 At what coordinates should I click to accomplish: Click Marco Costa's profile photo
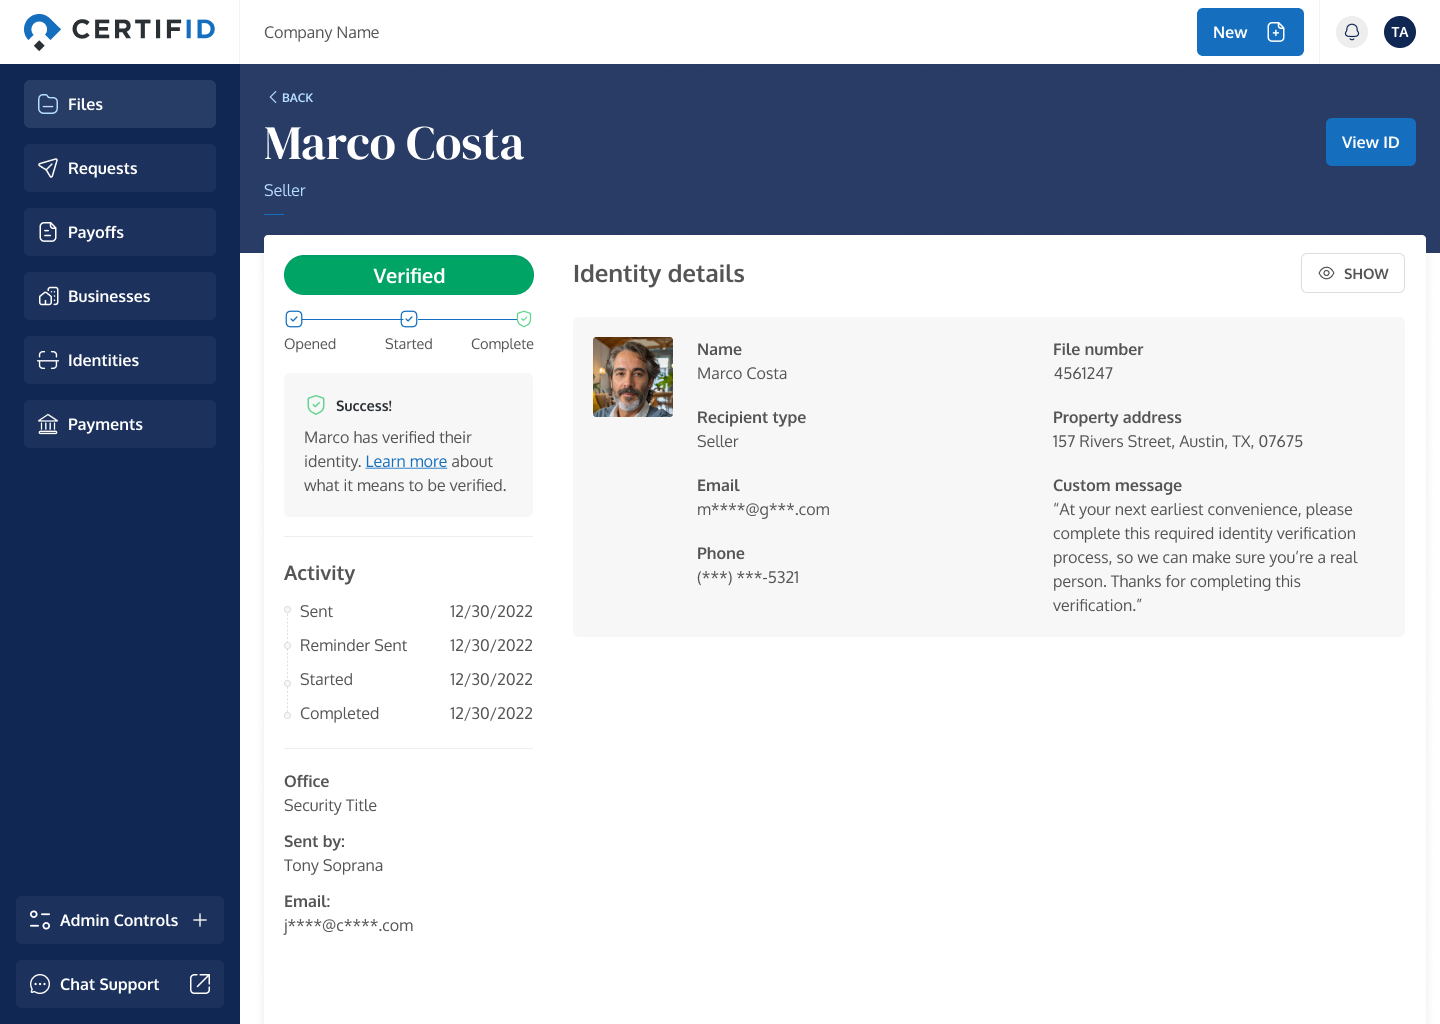632,377
